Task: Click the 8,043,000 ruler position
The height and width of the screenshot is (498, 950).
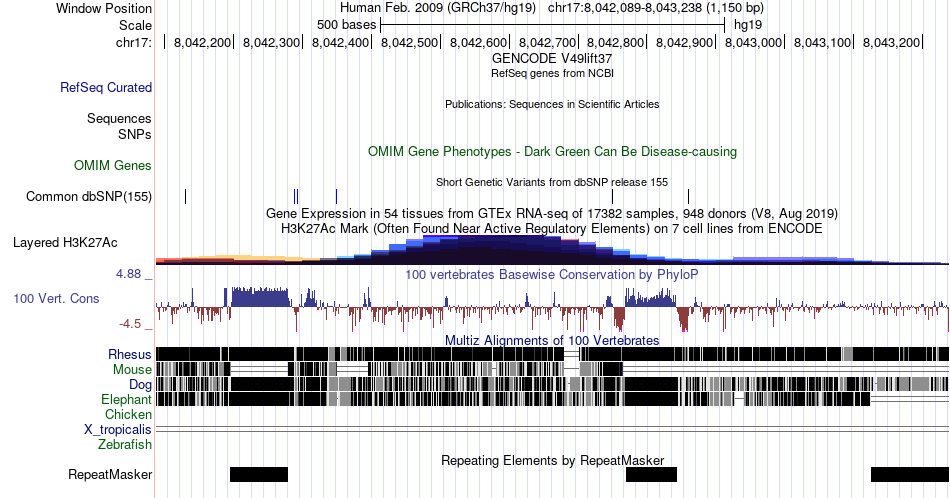Action: click(754, 42)
